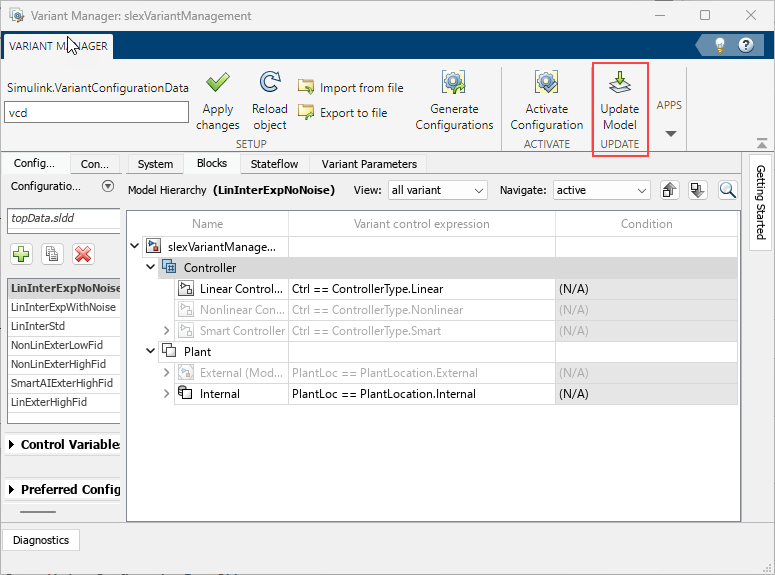The height and width of the screenshot is (575, 775).
Task: Expand the Control Variable section
Action: pos(12,444)
